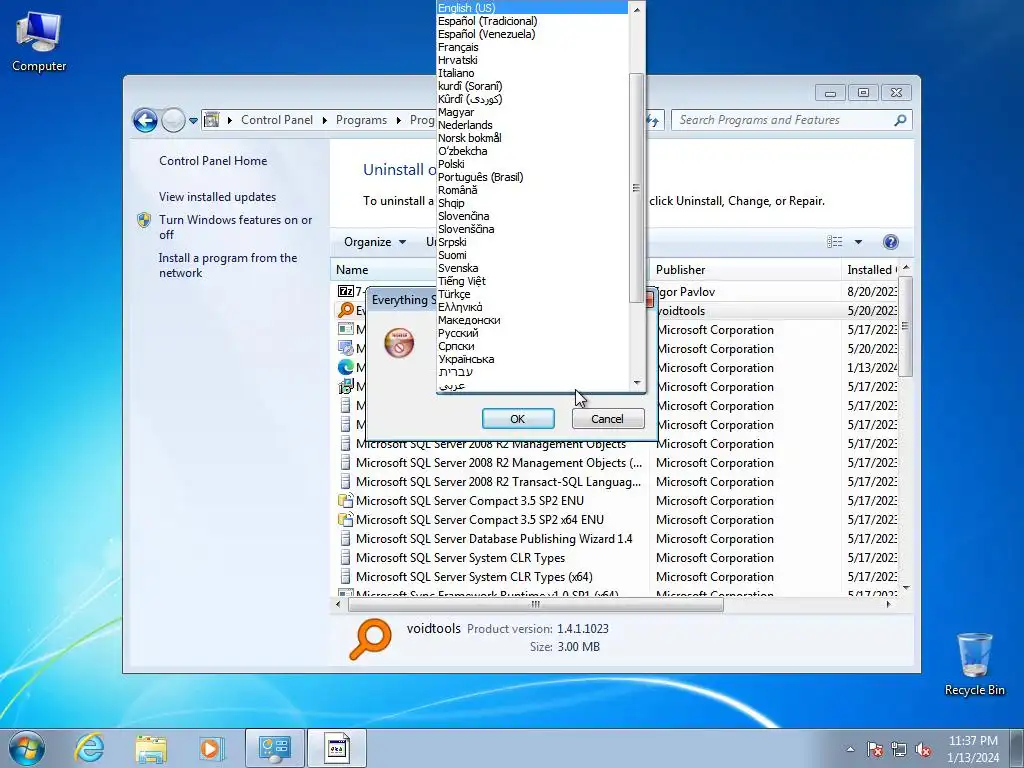Click the network tray icon
This screenshot has width=1024, height=768.
click(x=899, y=749)
